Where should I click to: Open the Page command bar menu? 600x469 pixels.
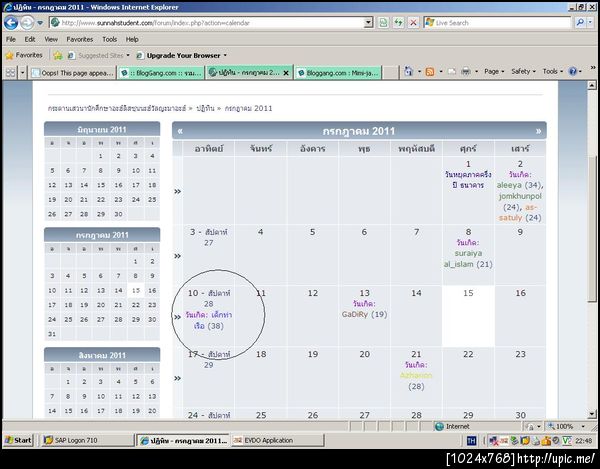tap(494, 72)
